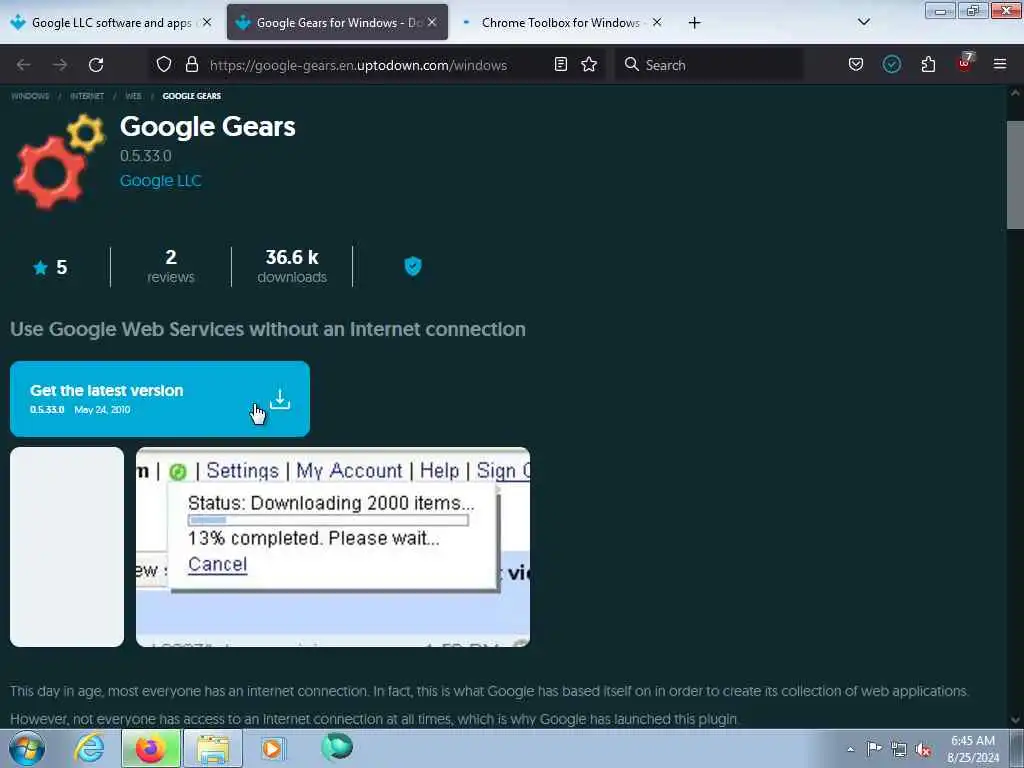Click the blue checkmark extension icon

891,65
